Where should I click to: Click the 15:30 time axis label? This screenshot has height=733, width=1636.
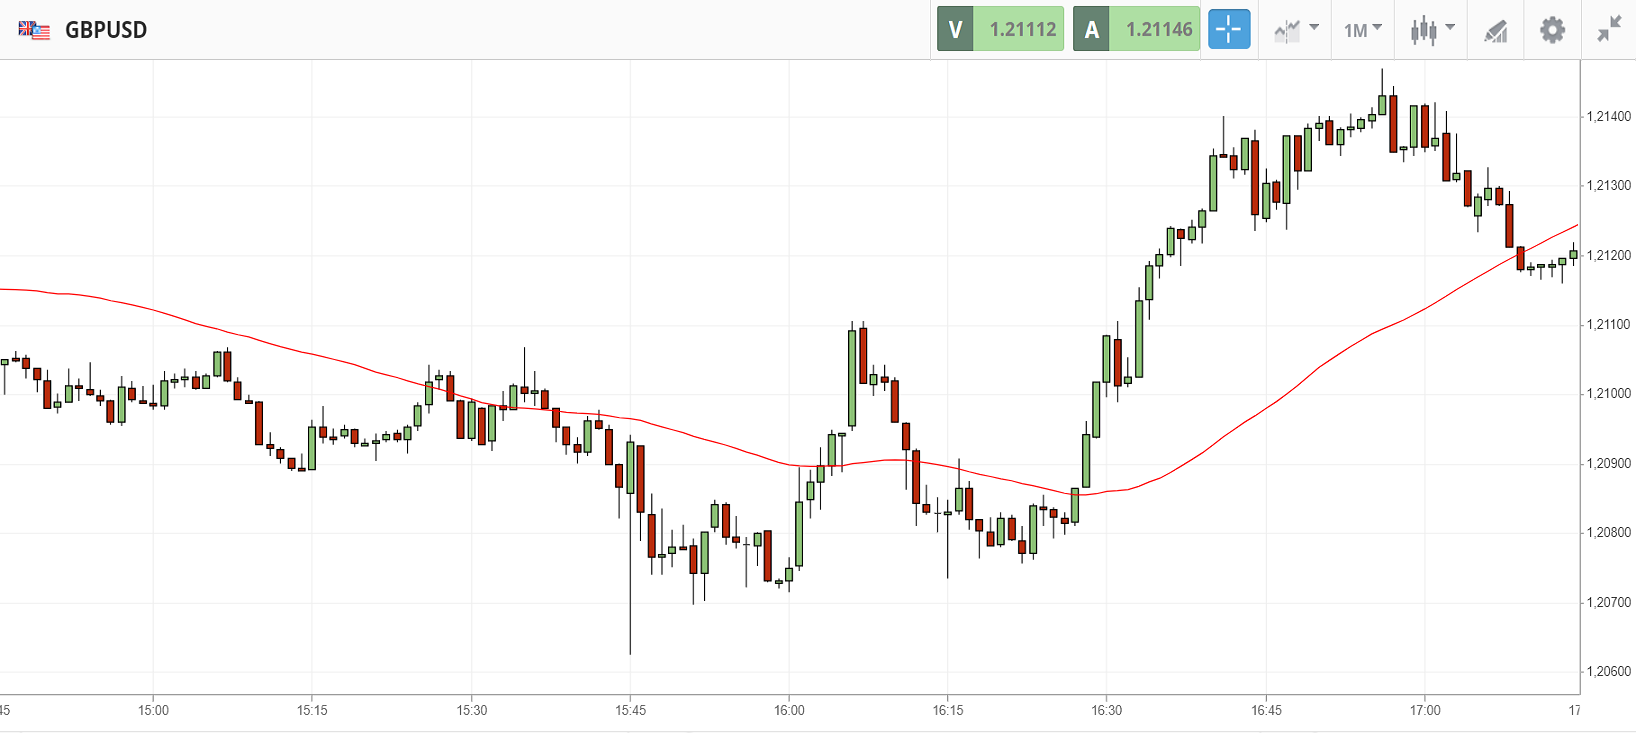click(472, 710)
